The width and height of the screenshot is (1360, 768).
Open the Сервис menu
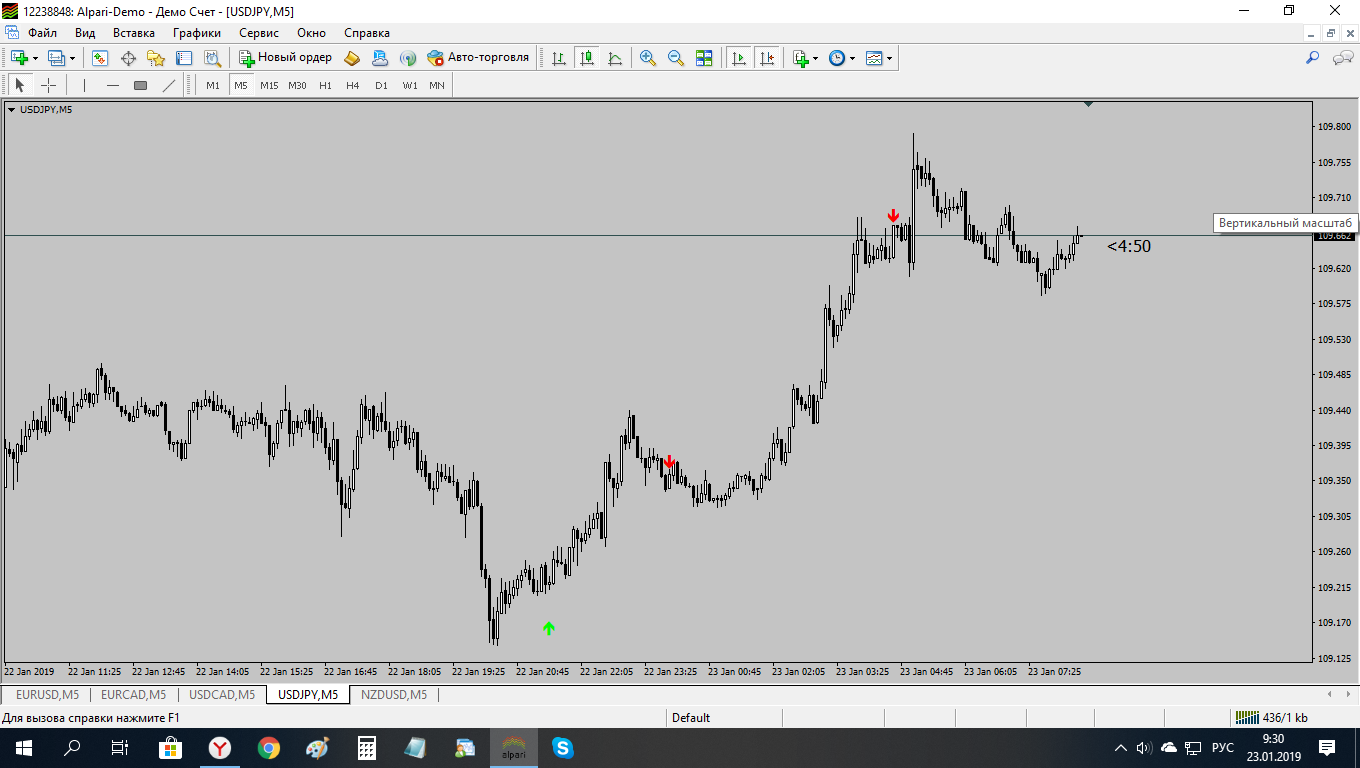(x=259, y=33)
